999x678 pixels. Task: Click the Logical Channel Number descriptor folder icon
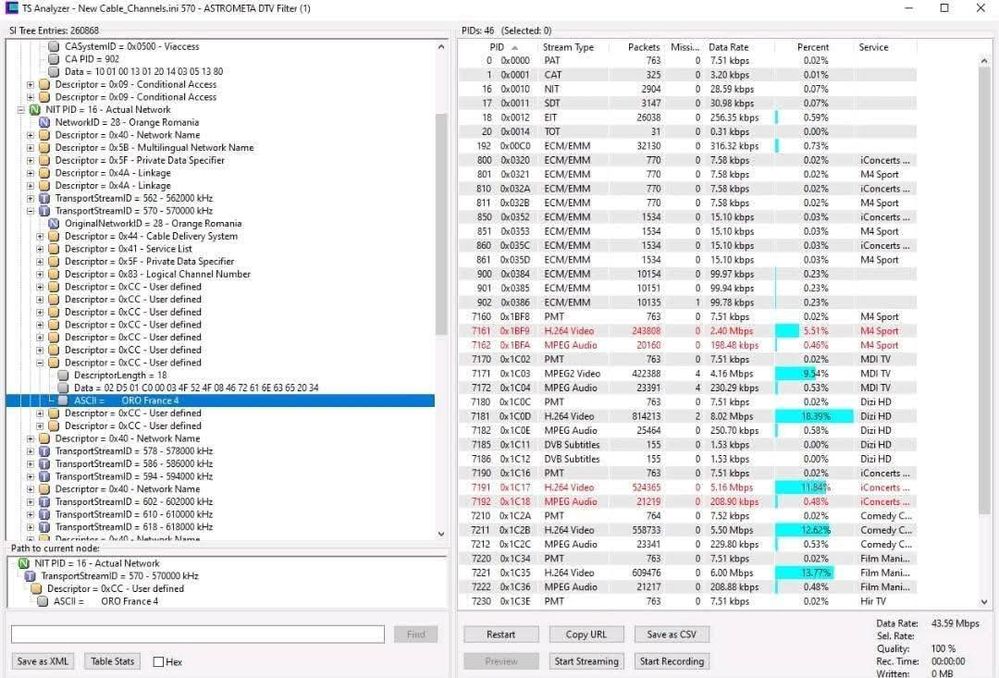click(55, 274)
